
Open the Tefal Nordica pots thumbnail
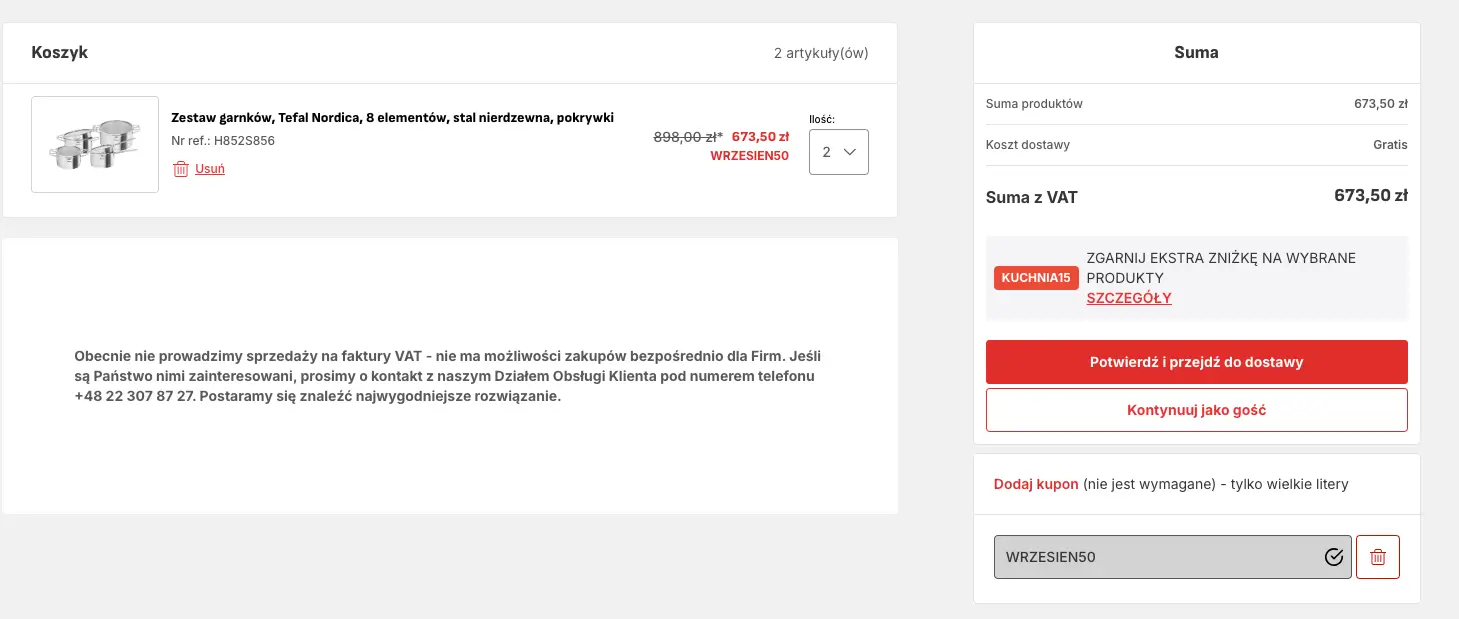click(95, 144)
